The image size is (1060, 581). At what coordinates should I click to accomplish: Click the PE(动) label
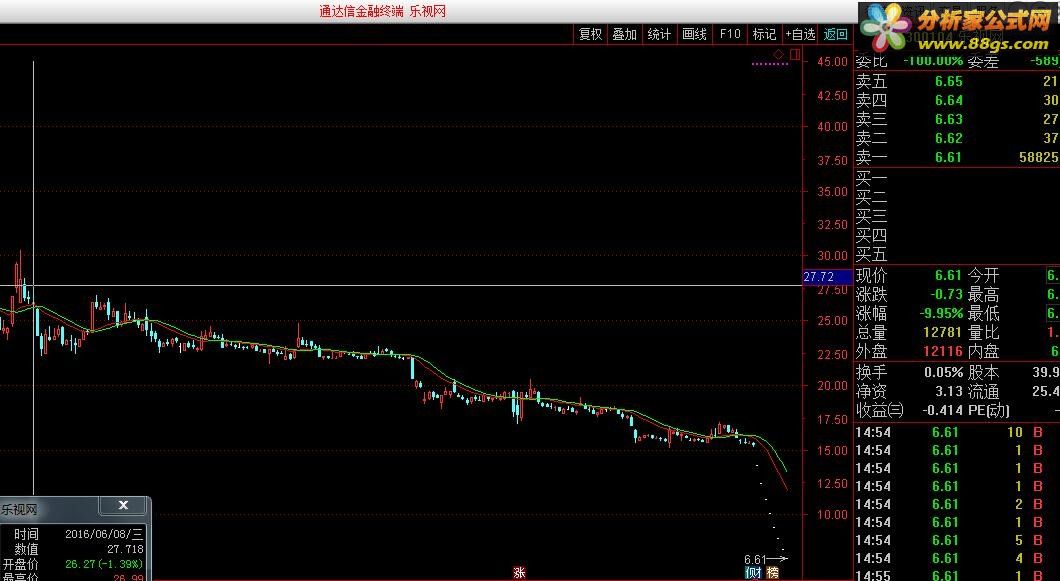[990, 410]
